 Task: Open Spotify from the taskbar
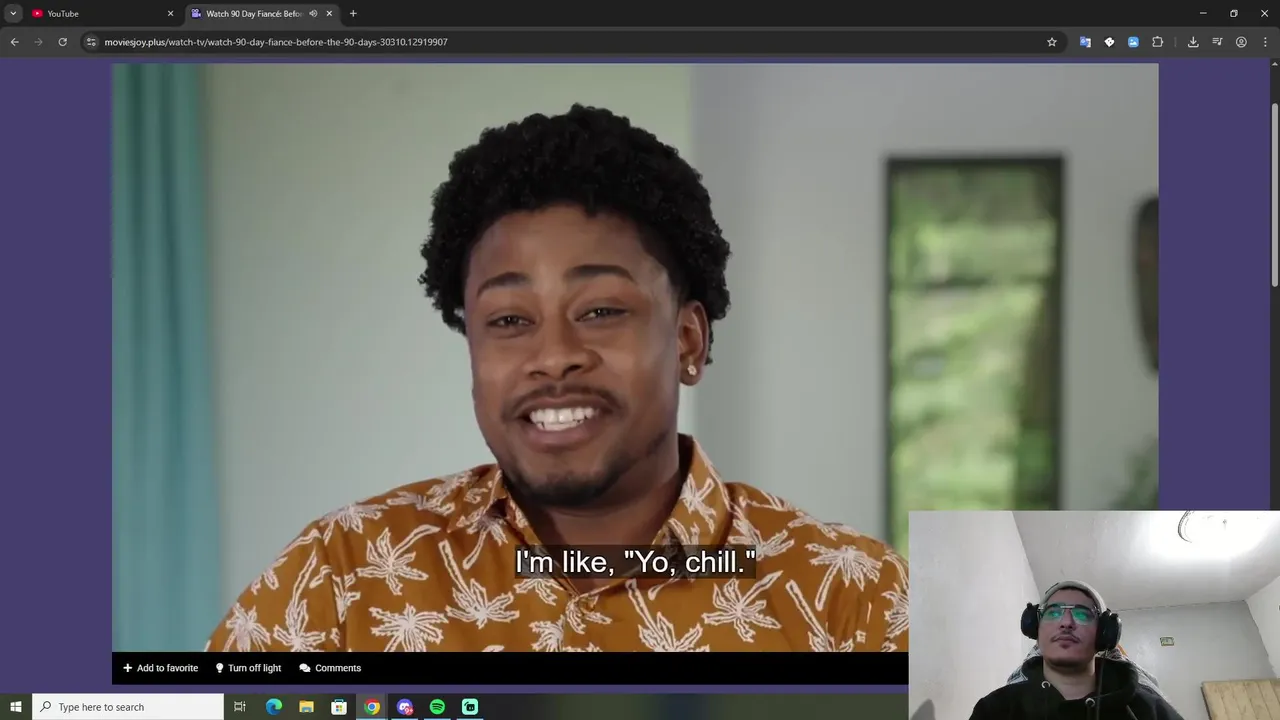click(x=437, y=707)
